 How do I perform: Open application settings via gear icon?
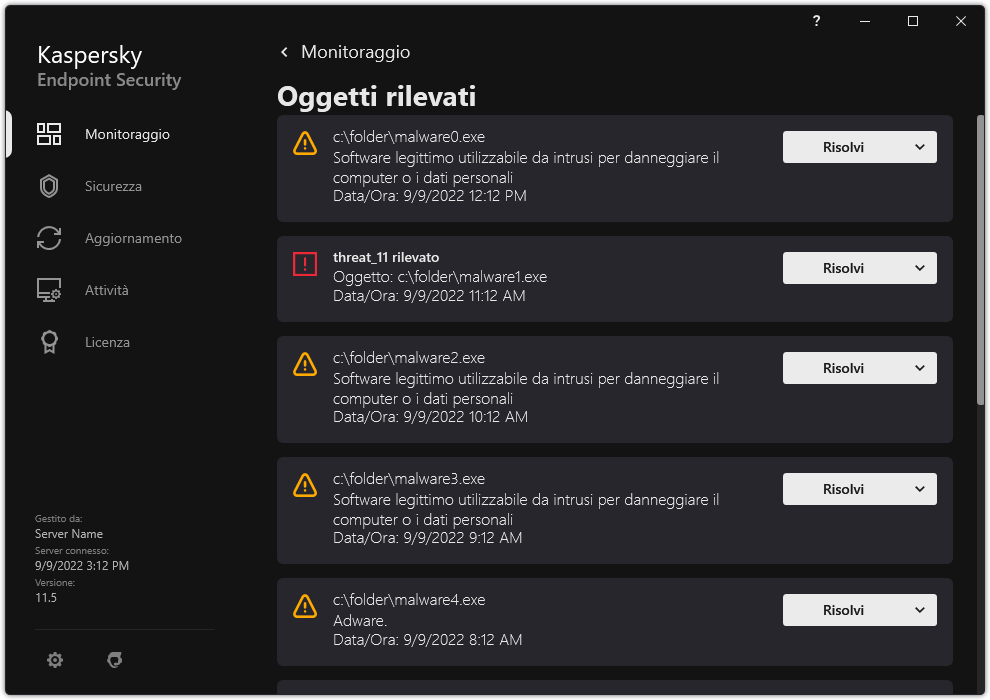[55, 660]
